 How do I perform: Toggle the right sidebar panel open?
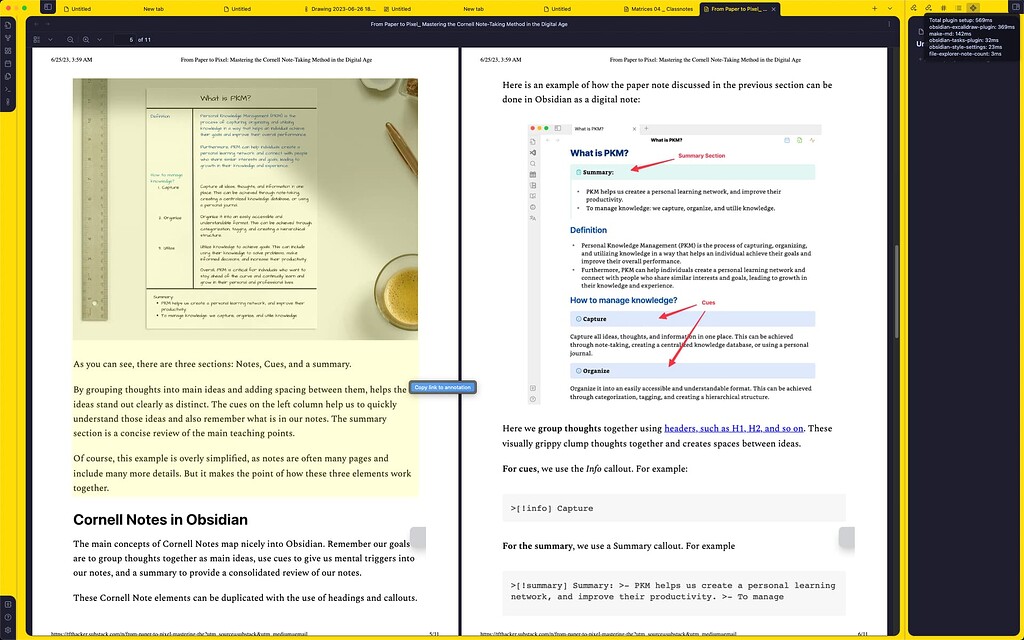1016,8
